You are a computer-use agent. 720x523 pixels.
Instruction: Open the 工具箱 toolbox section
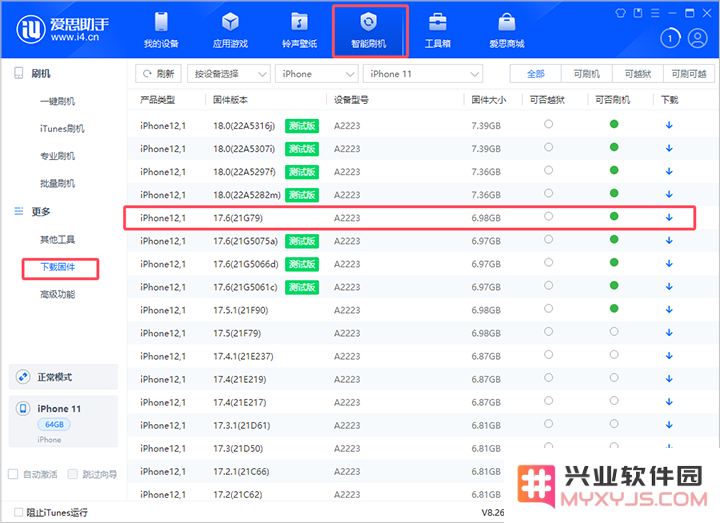point(438,30)
